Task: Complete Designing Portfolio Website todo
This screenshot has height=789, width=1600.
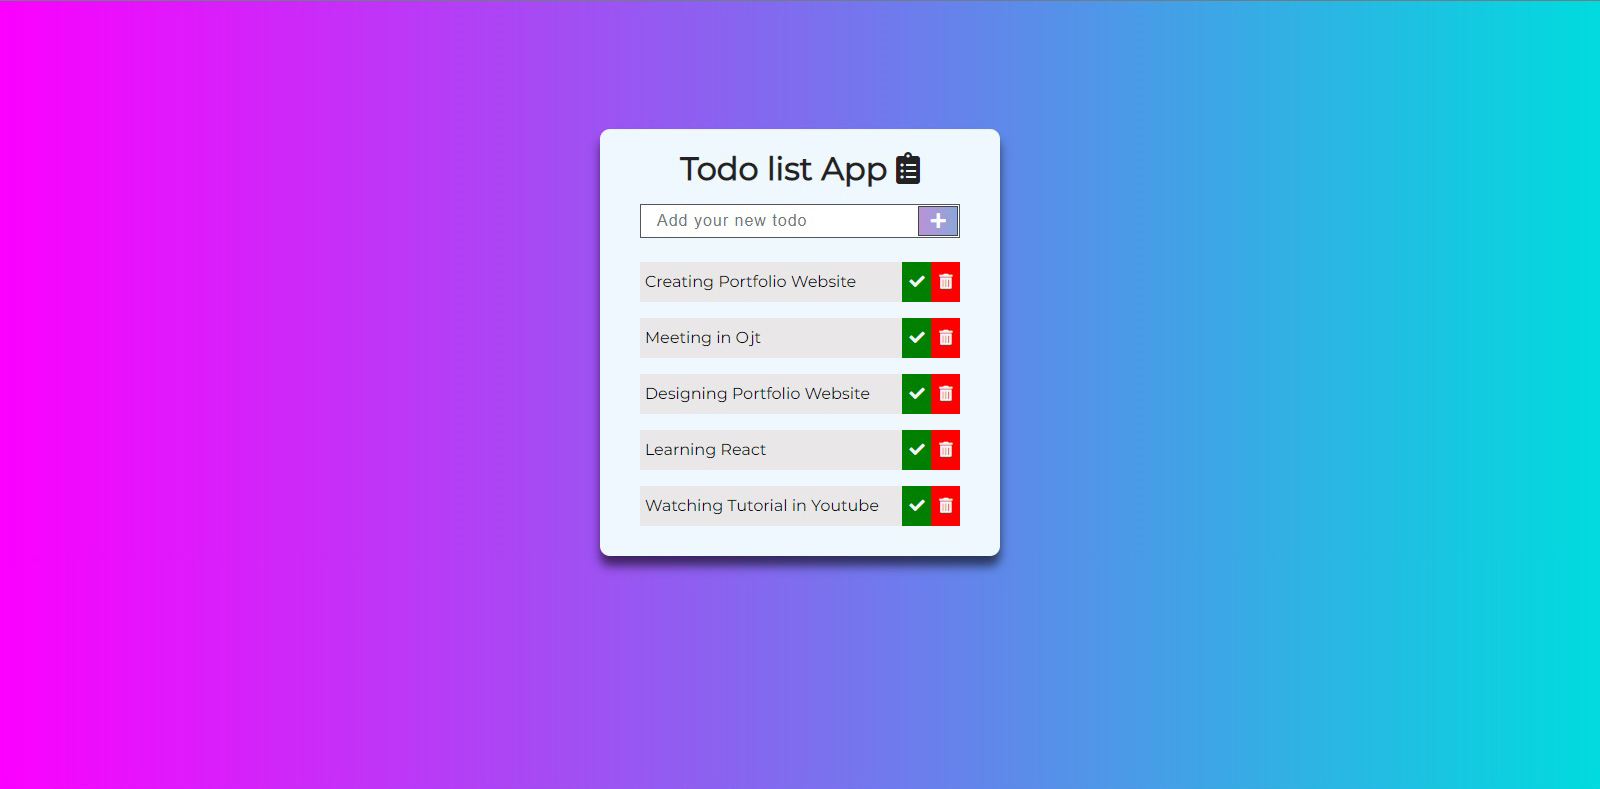Action: coord(916,394)
